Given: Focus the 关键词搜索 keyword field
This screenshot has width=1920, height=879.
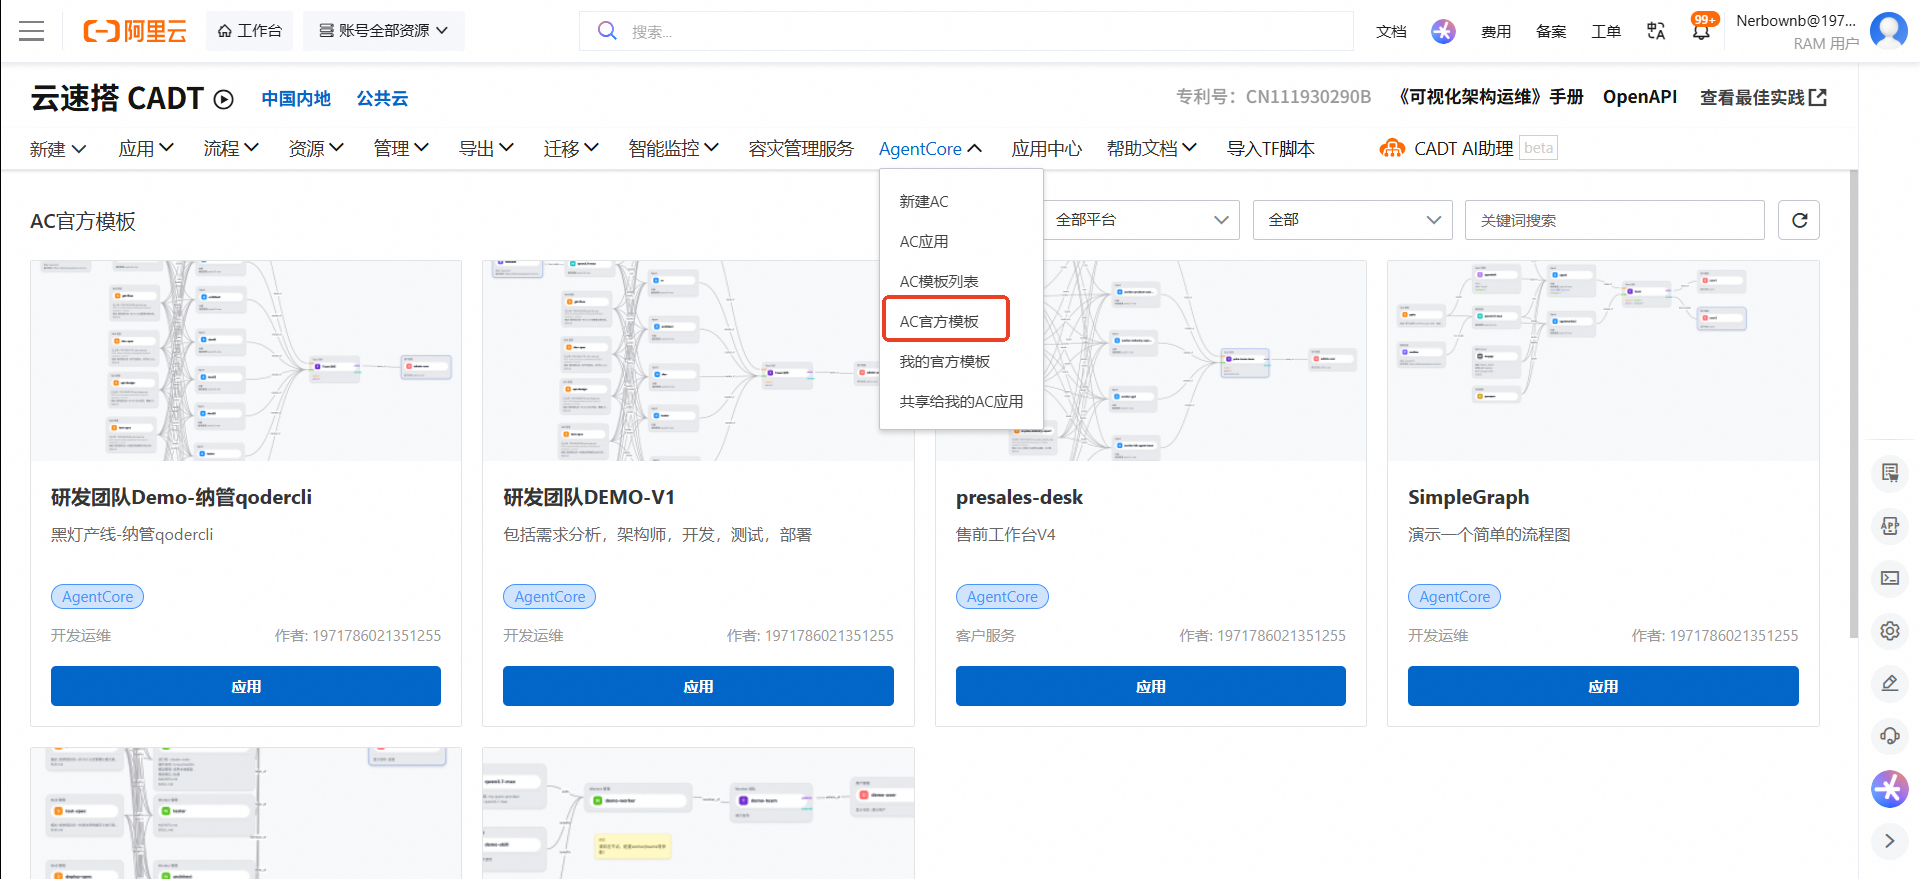Looking at the screenshot, I should pos(1615,220).
